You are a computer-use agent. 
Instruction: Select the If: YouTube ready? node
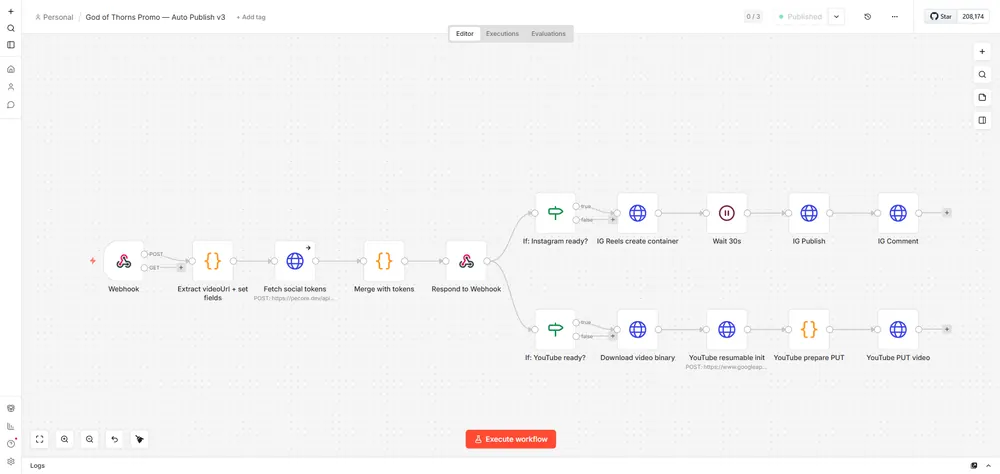(555, 329)
